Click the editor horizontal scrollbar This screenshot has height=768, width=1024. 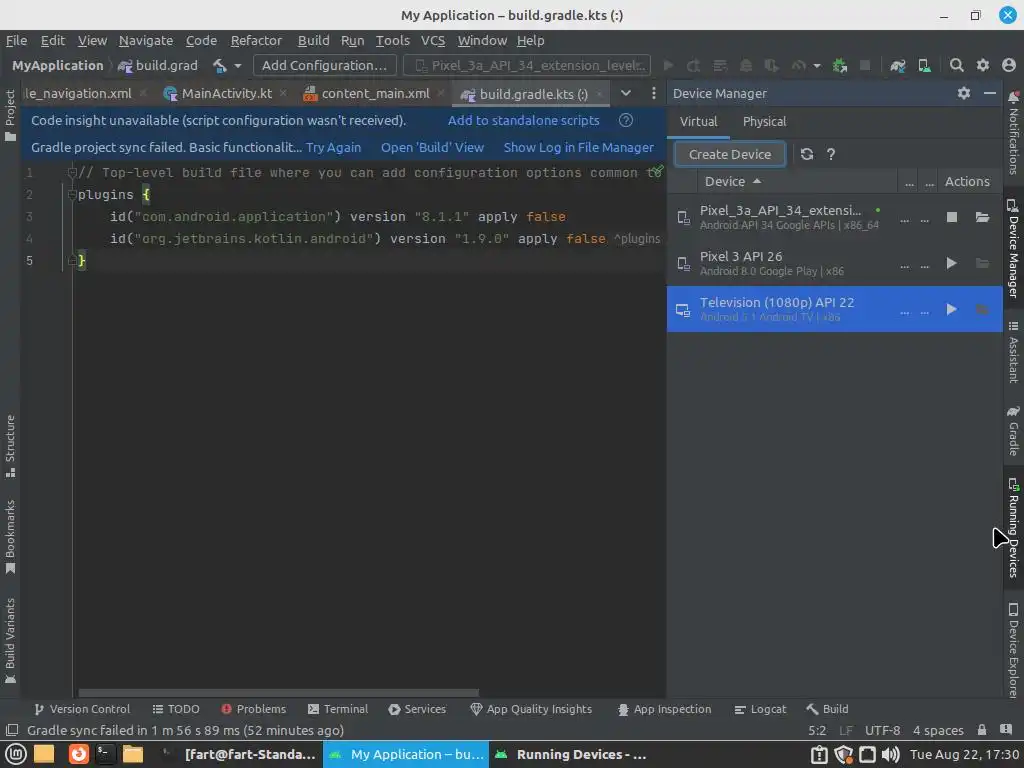tap(278, 693)
